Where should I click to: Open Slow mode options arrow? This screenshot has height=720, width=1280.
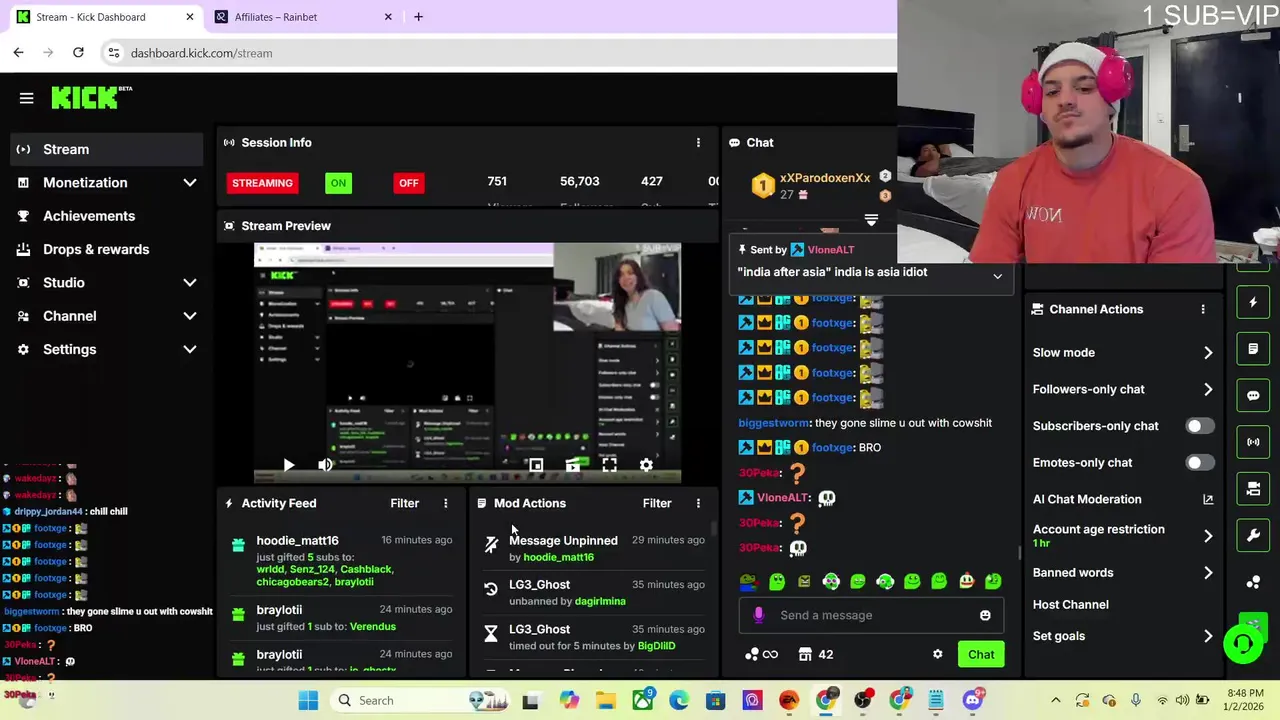[x=1208, y=353]
